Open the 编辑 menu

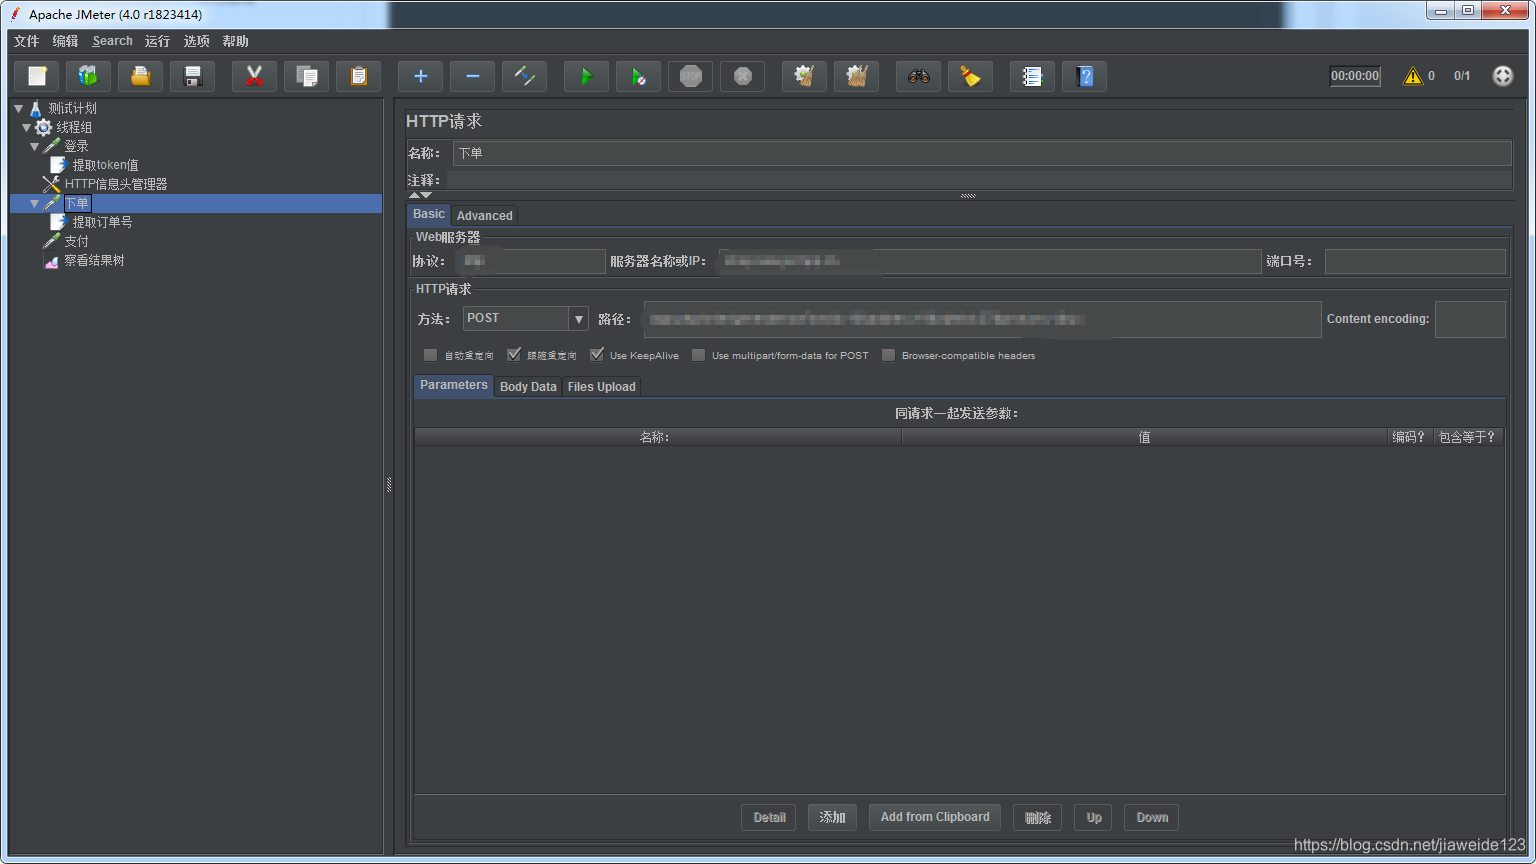click(66, 41)
